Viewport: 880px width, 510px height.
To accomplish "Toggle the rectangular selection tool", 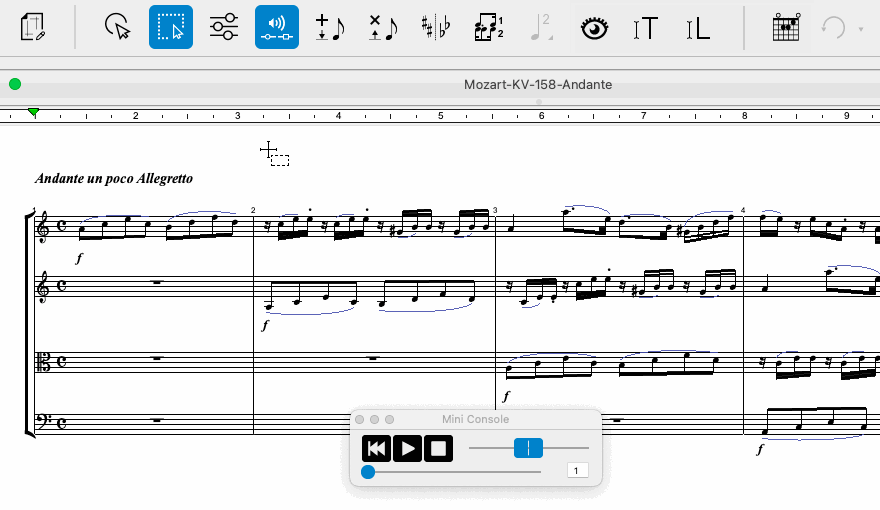I will 171,27.
